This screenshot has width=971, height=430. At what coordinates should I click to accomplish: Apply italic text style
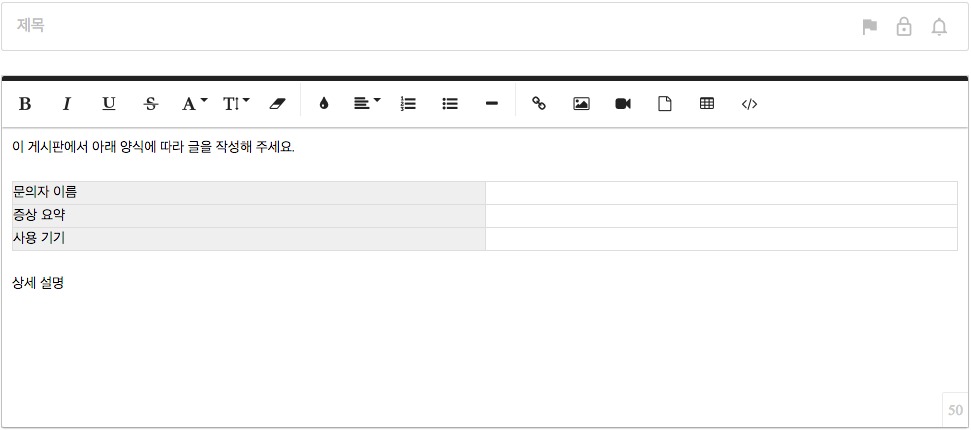[67, 104]
